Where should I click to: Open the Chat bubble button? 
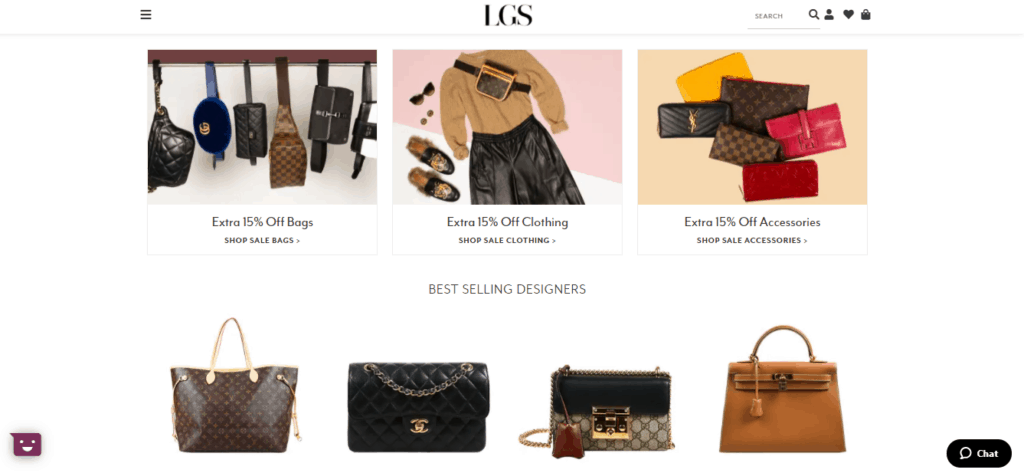click(979, 453)
